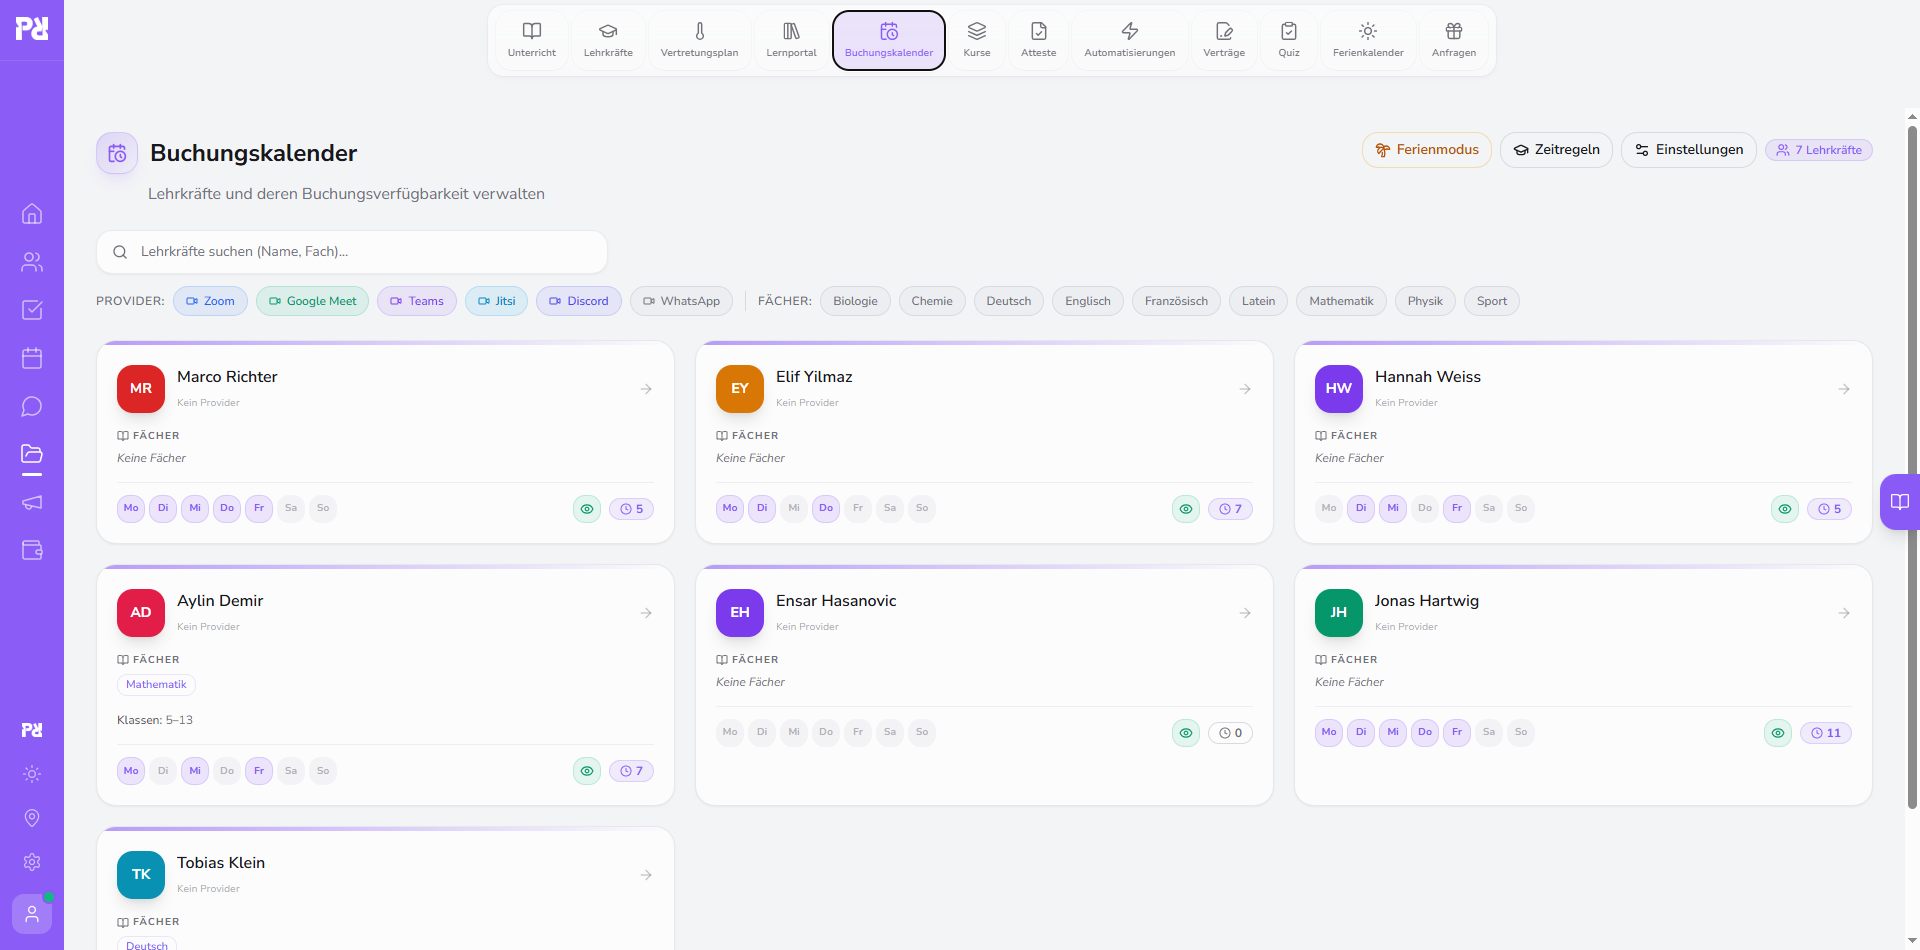Open the Einstellungen button
1920x950 pixels.
click(x=1689, y=150)
